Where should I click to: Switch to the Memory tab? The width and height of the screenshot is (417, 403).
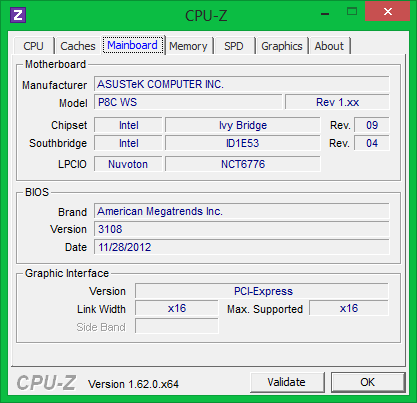tap(189, 46)
